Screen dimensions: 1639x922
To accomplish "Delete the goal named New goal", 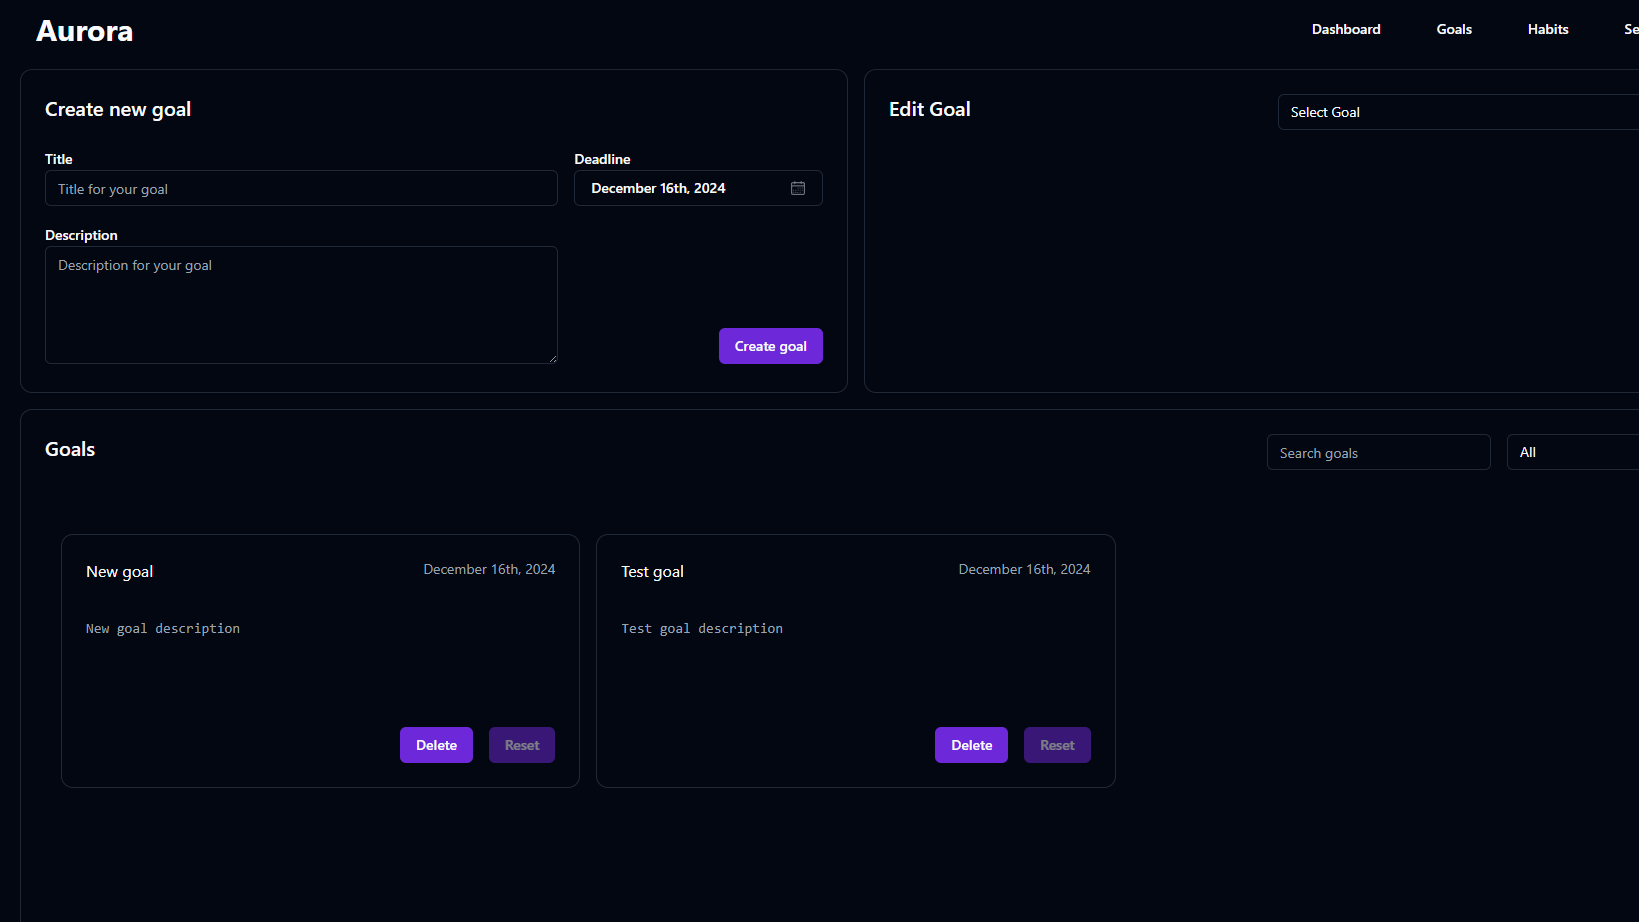I will (x=436, y=744).
